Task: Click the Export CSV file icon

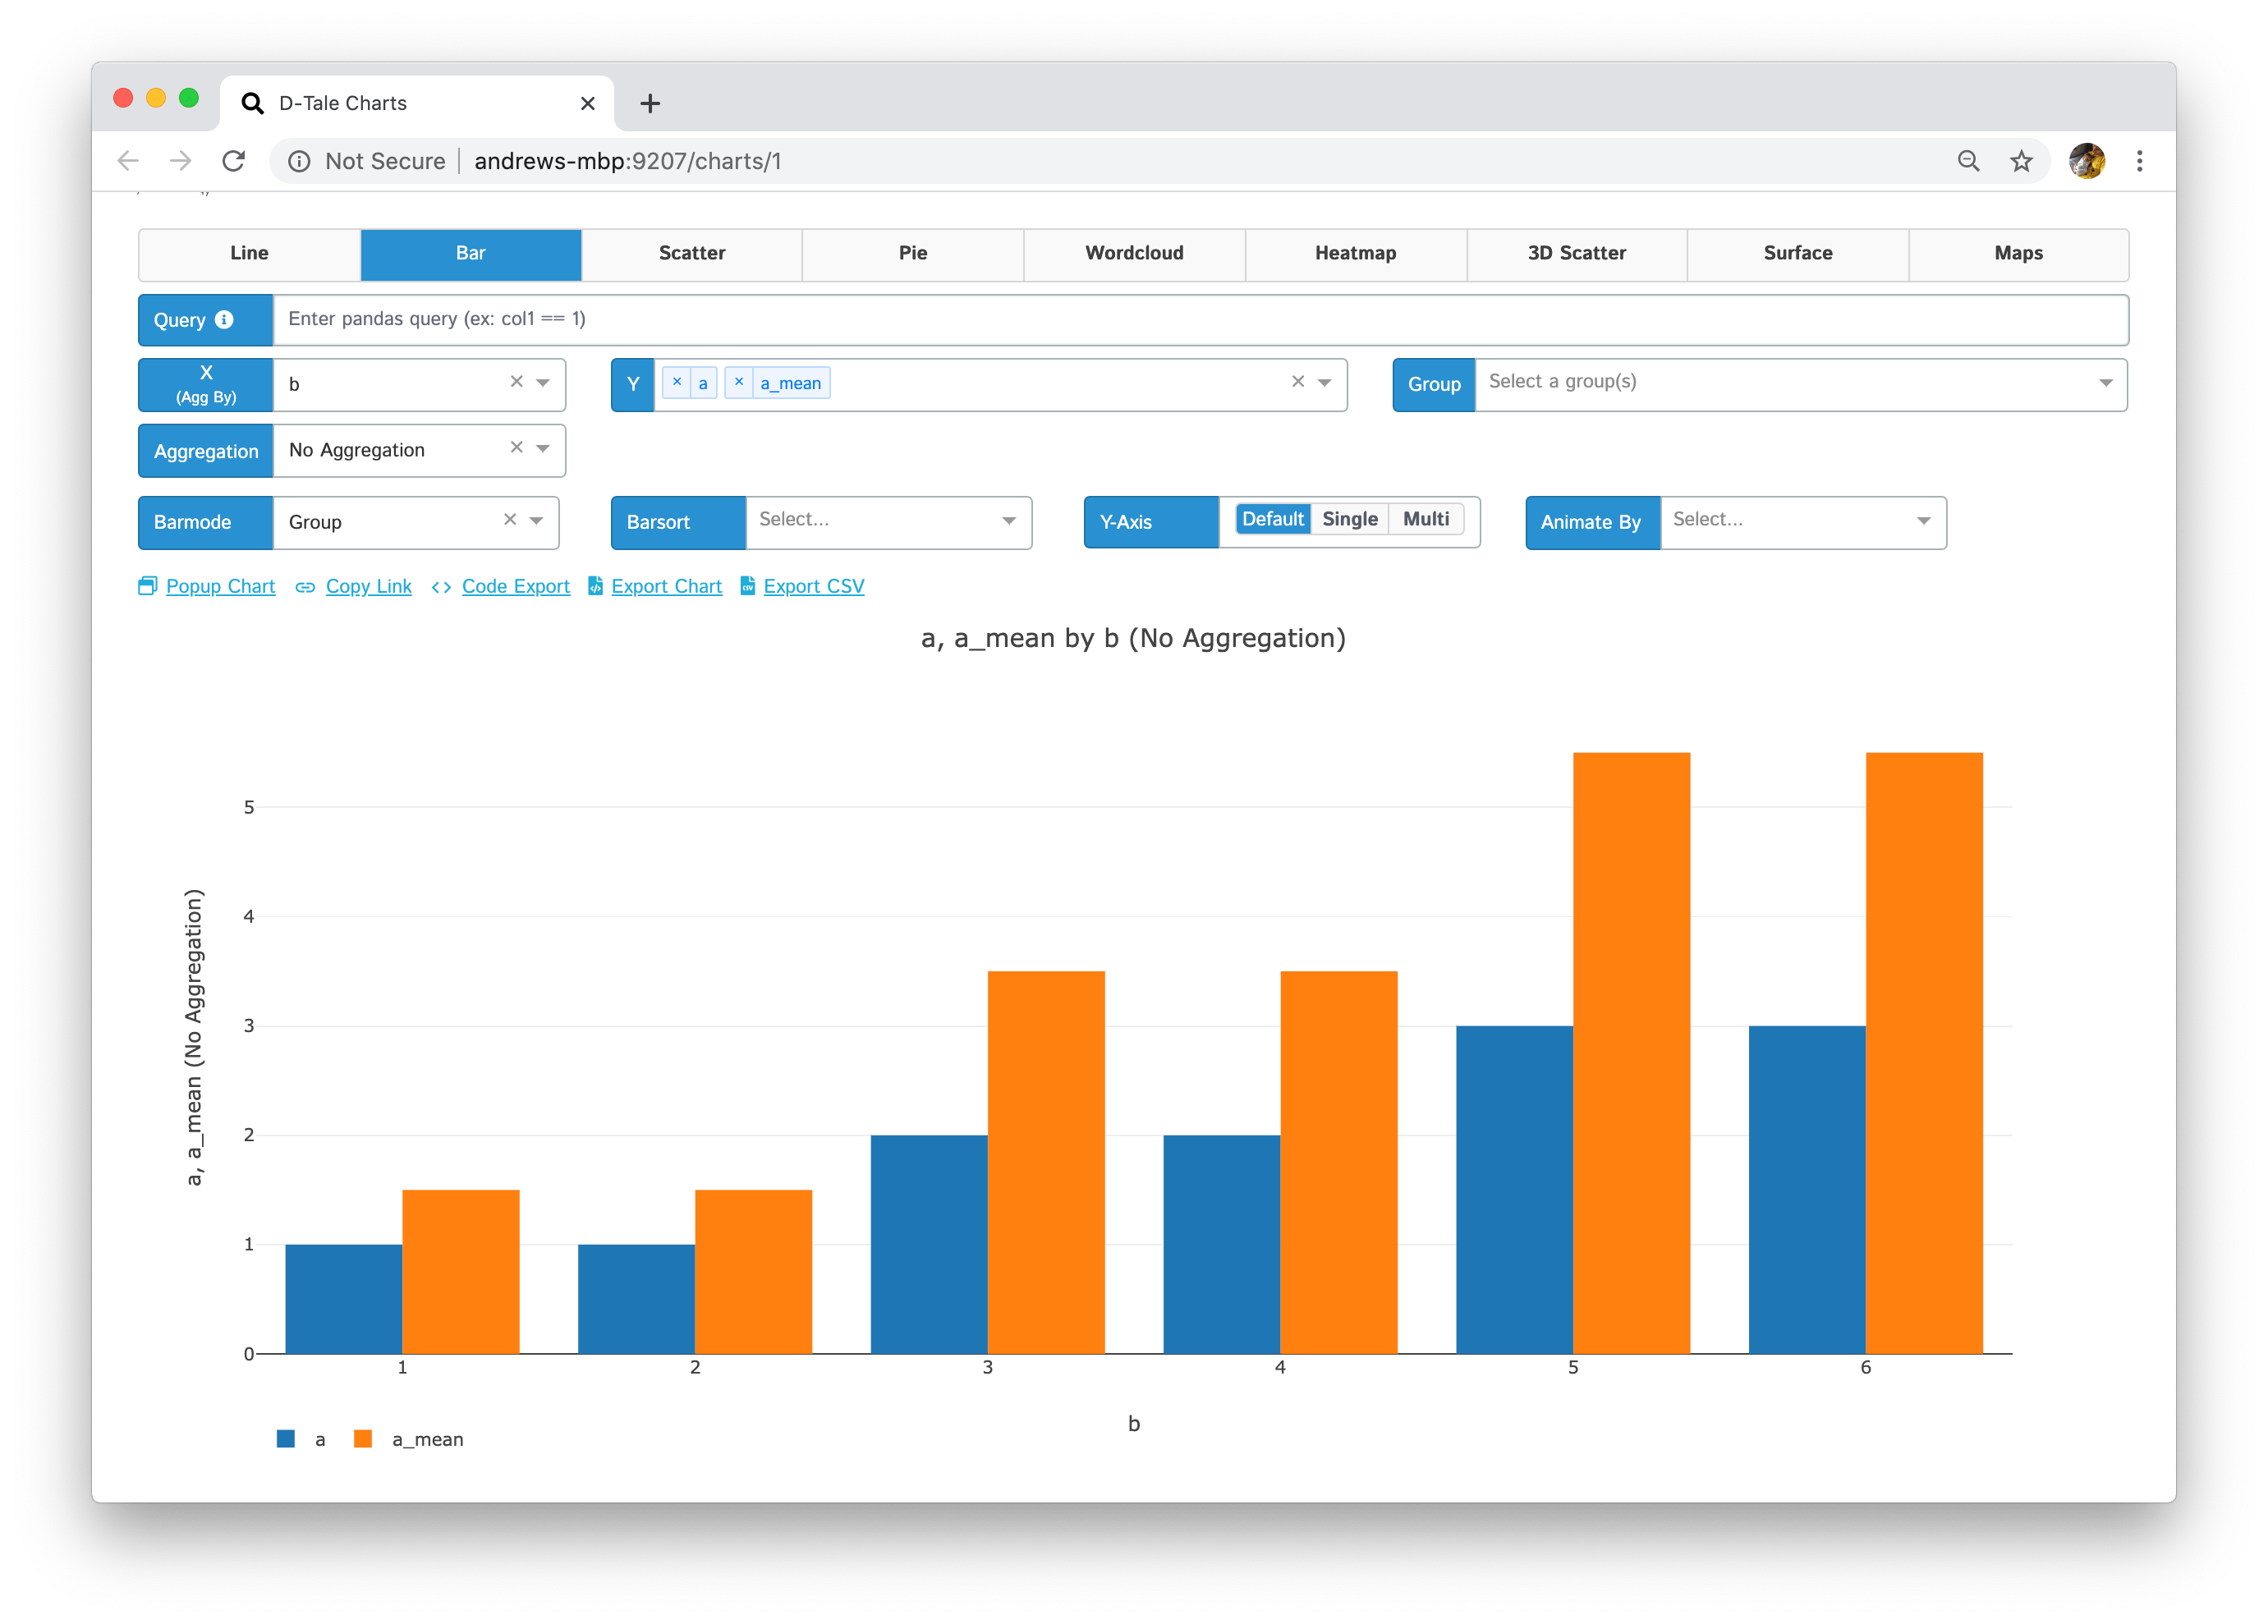Action: click(x=747, y=586)
